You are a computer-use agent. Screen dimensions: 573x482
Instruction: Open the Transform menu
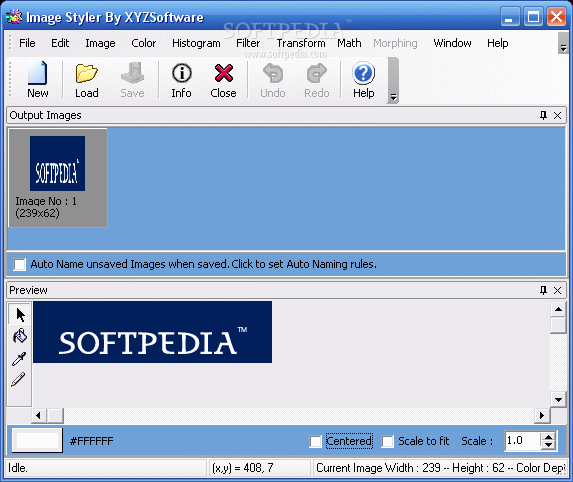coord(301,43)
